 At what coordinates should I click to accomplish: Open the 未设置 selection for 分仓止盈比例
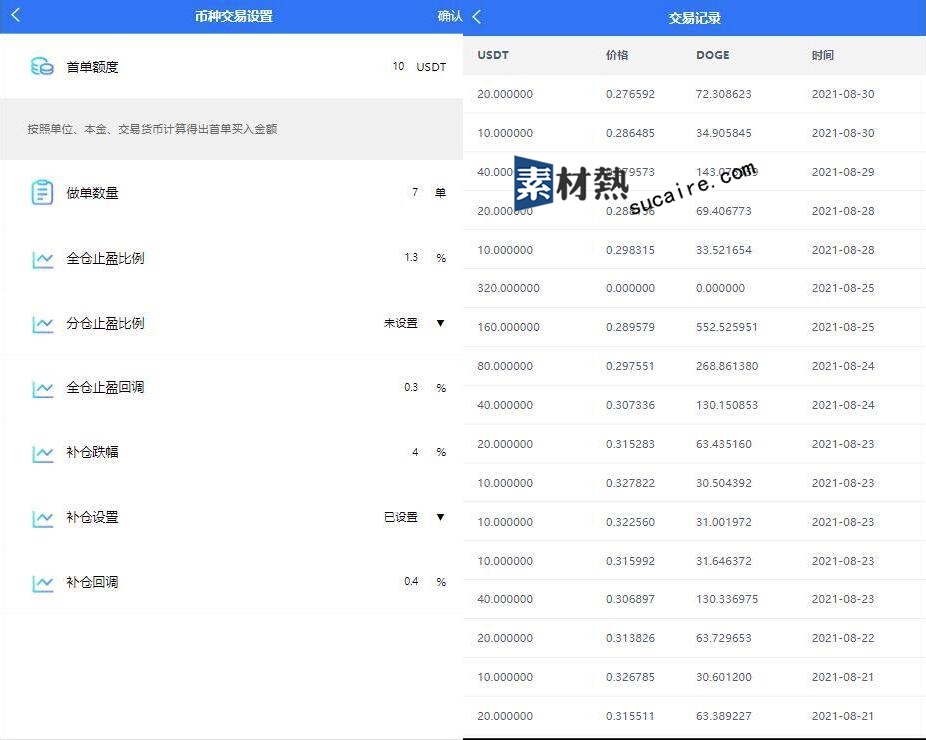400,323
